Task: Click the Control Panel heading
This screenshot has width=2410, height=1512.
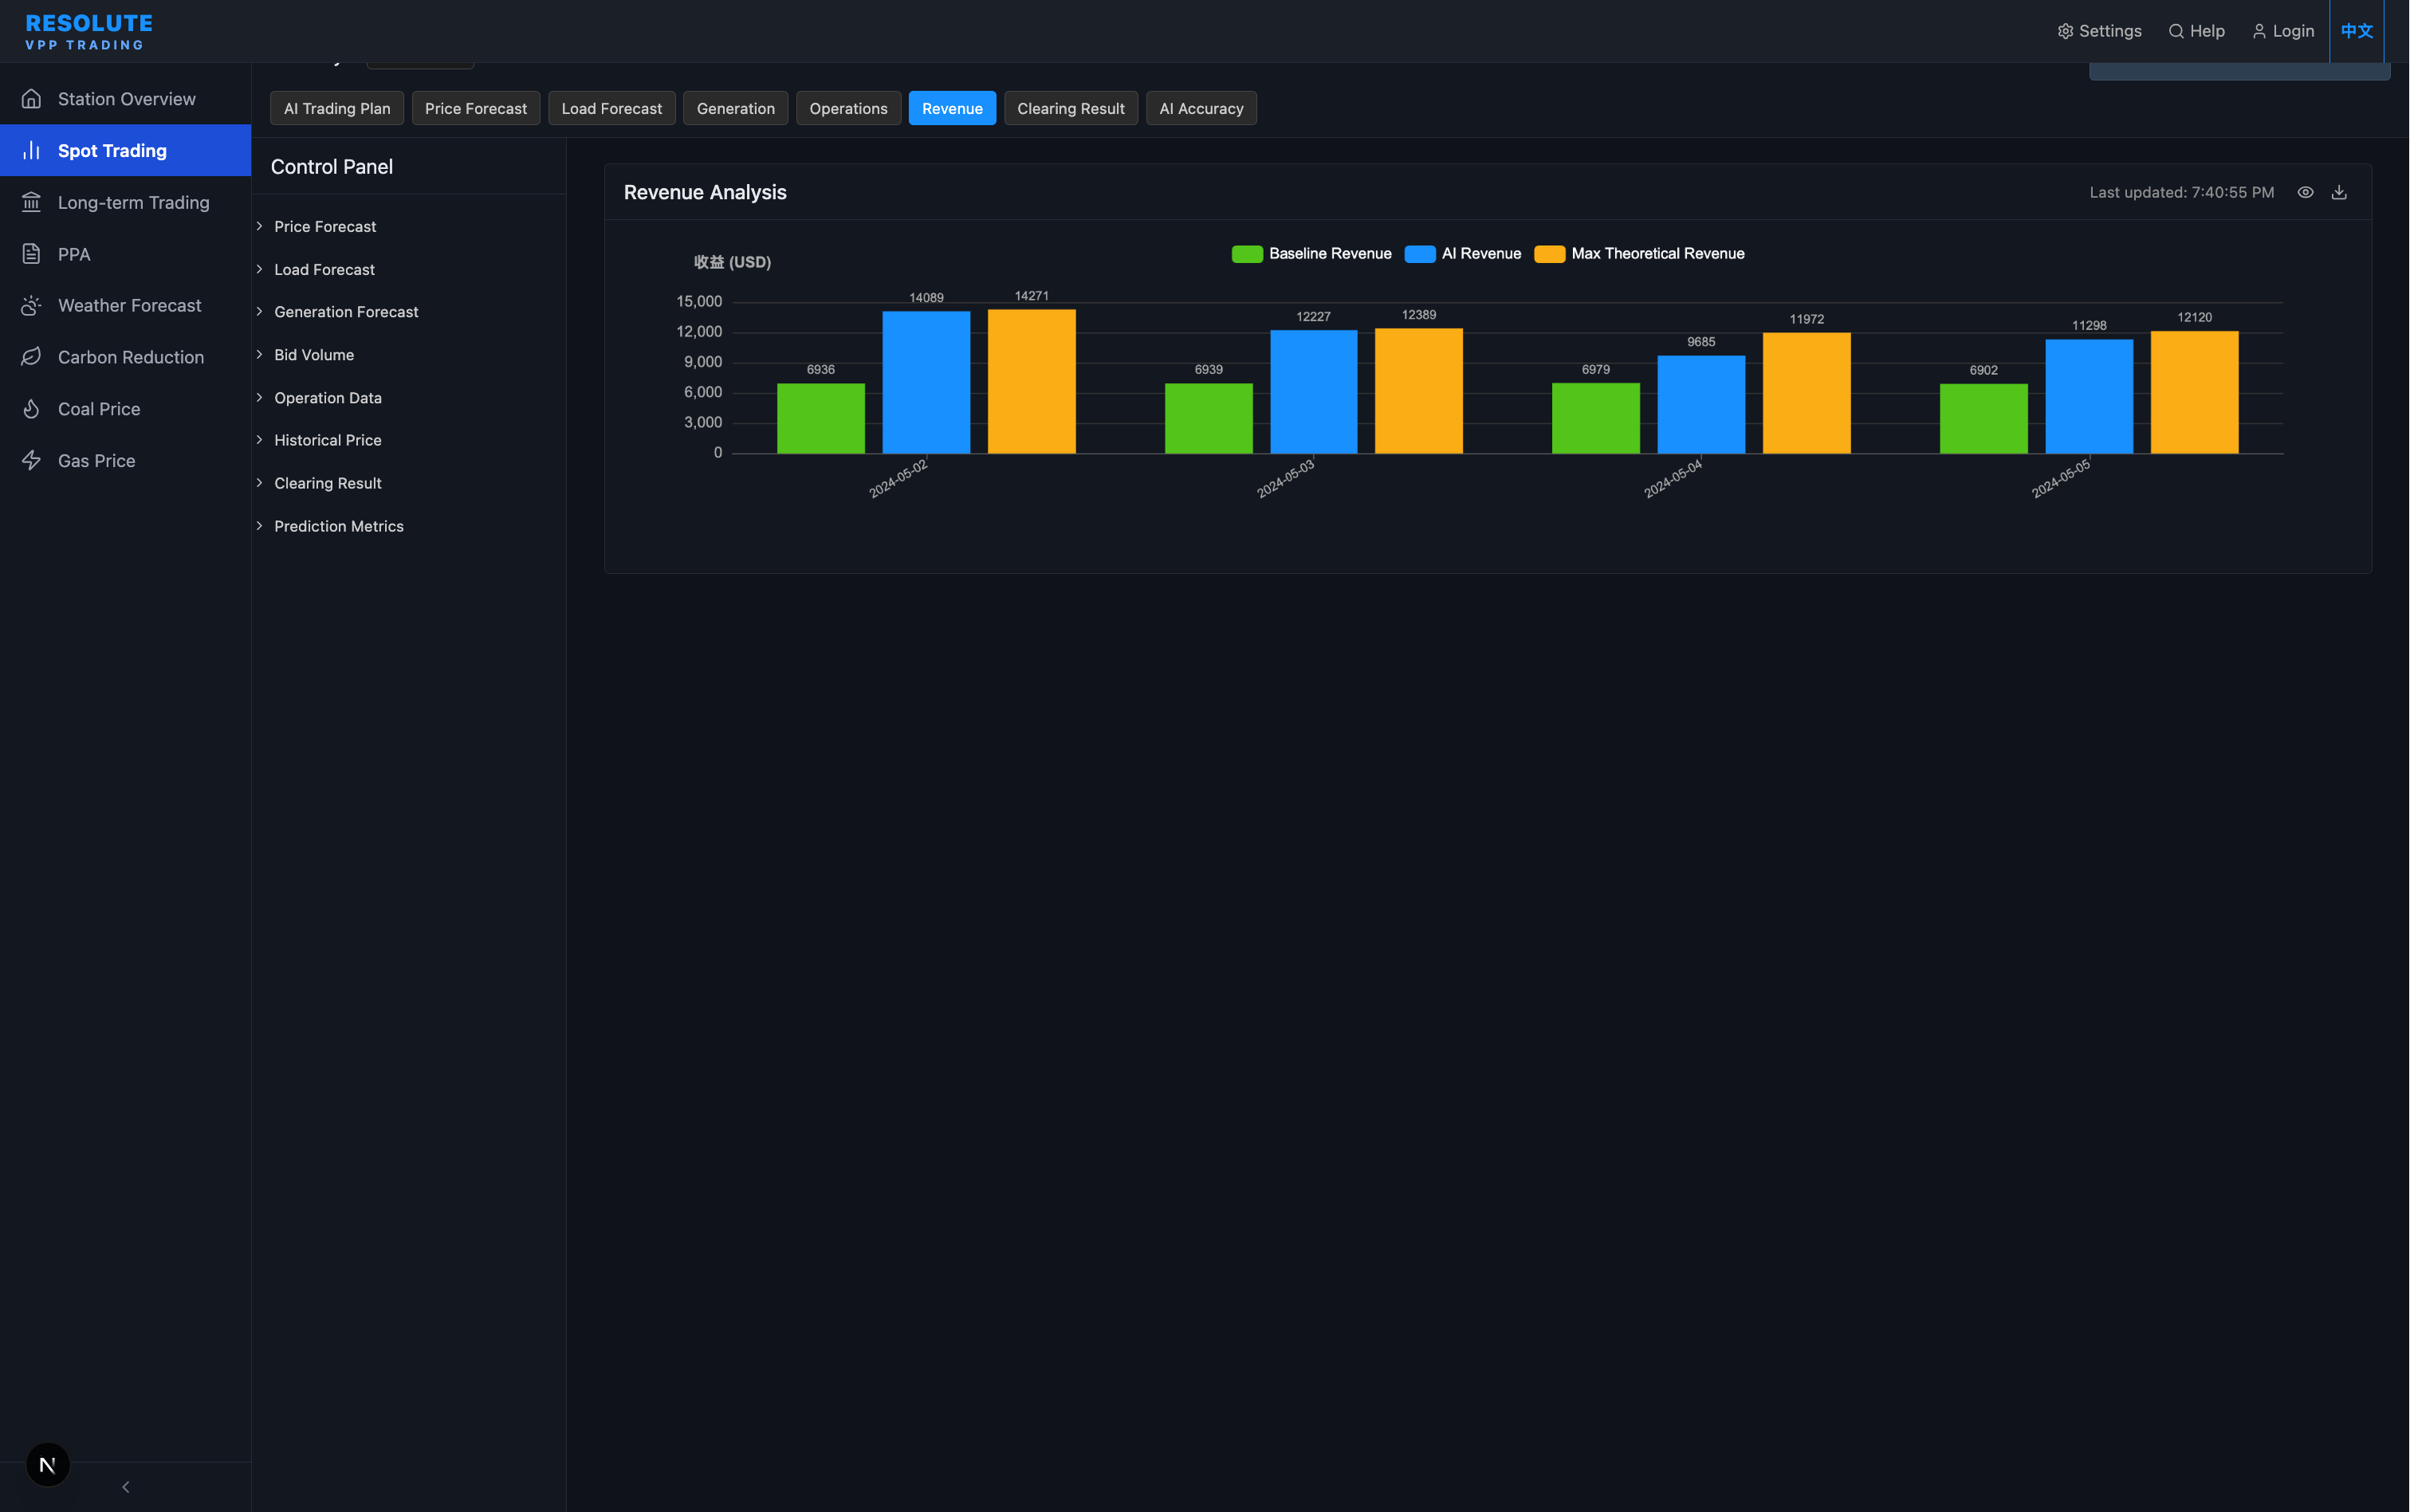Action: 332,167
